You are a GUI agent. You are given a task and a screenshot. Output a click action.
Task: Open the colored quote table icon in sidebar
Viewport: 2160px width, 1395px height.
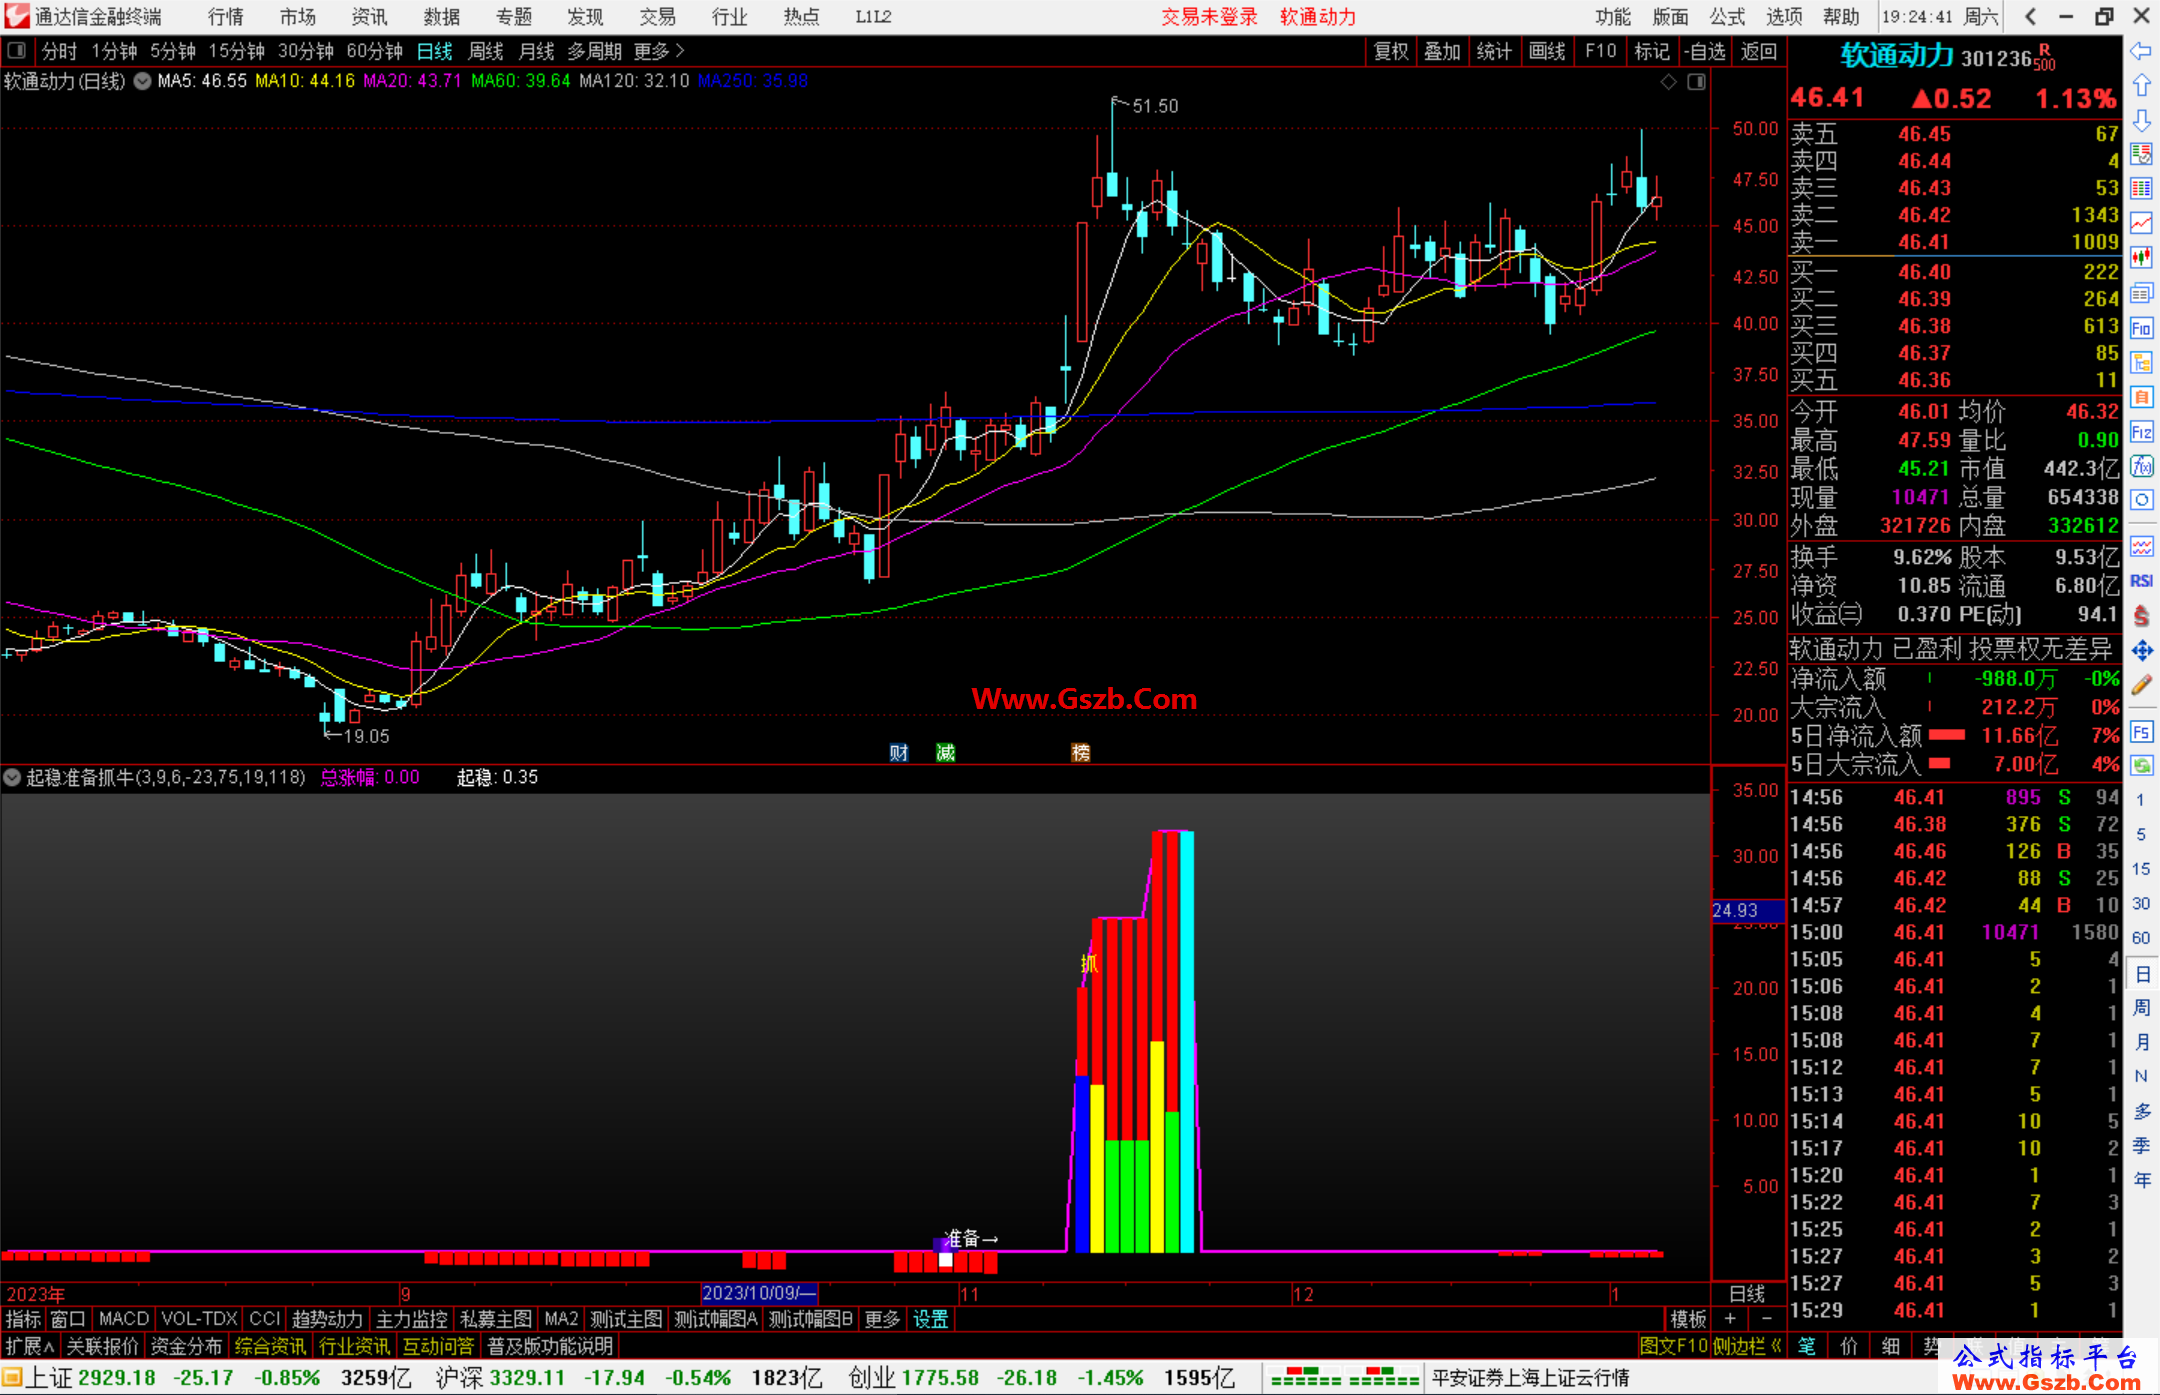pos(2141,189)
